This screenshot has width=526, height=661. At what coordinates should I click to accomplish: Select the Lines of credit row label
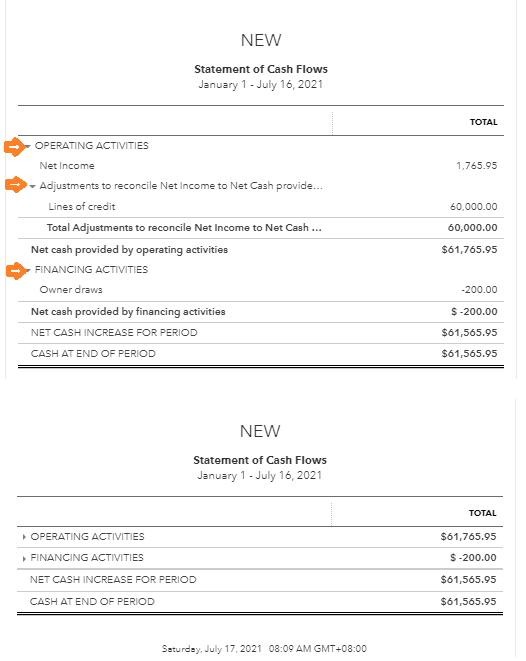point(82,207)
